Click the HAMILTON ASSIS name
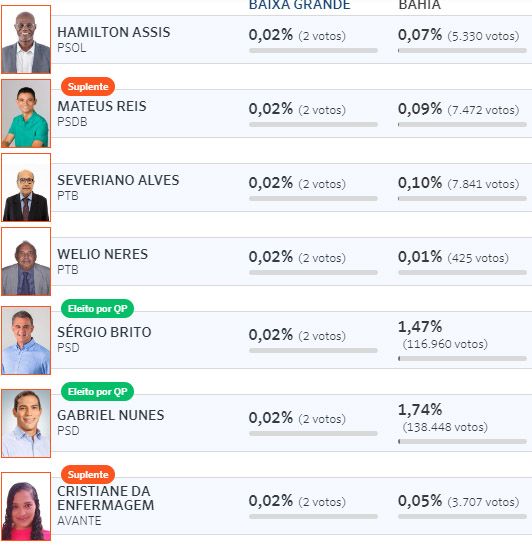Viewport: 532px width, 545px height. 114,32
